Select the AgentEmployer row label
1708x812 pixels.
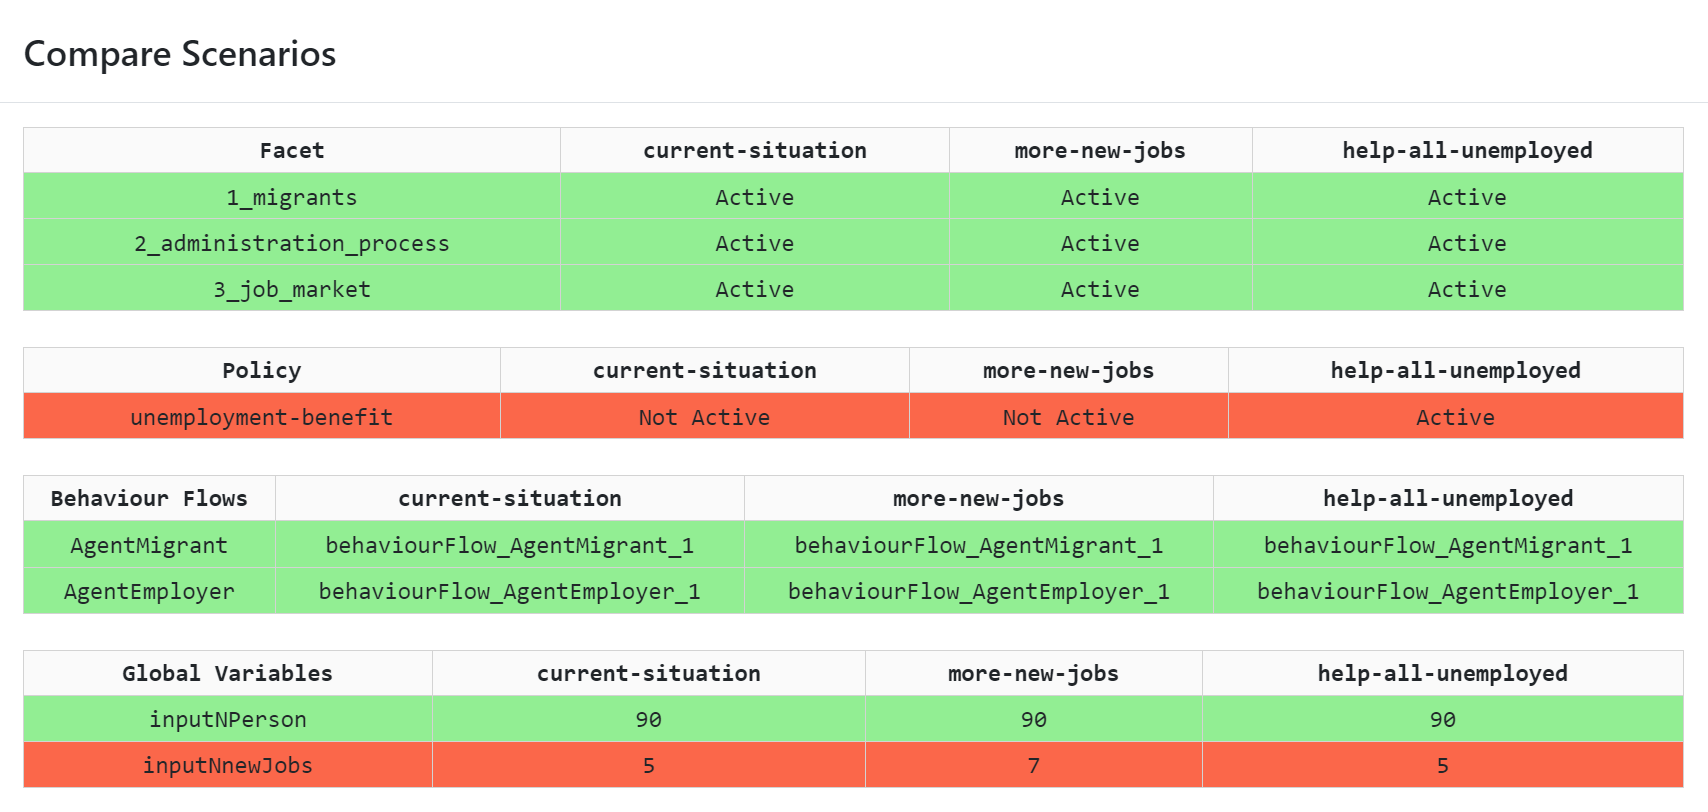pyautogui.click(x=149, y=592)
